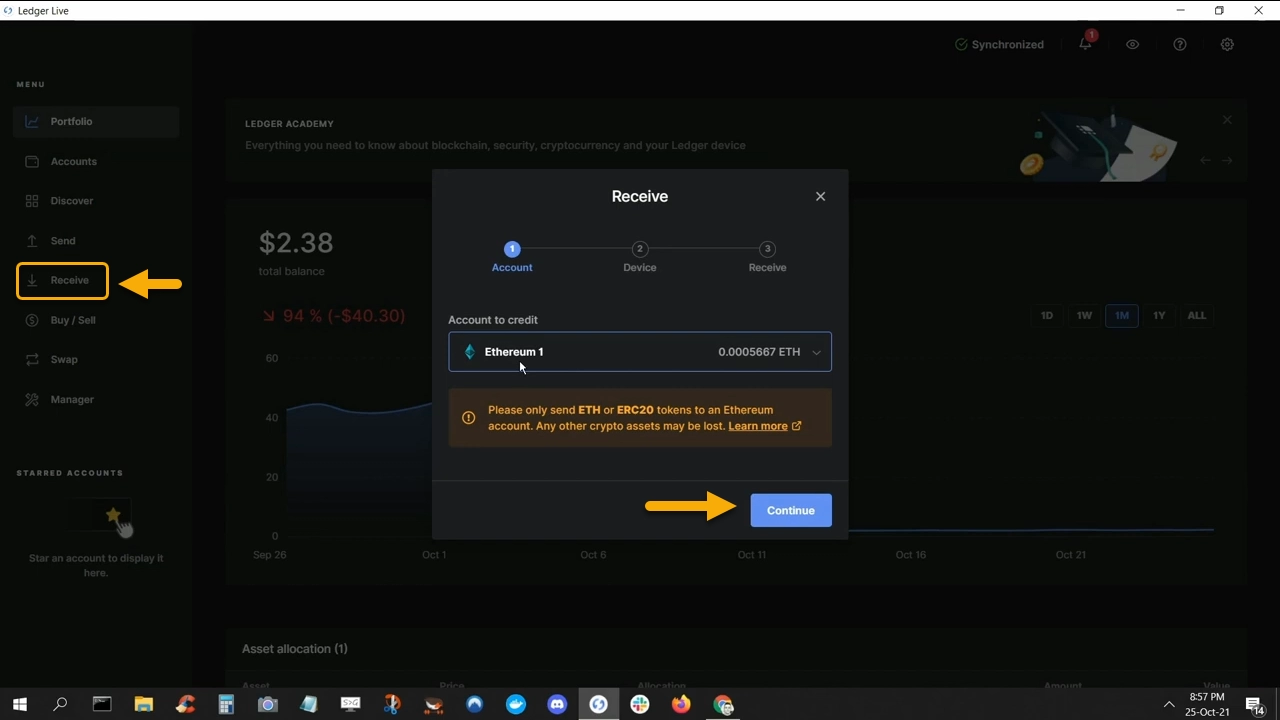This screenshot has height=720, width=1280.
Task: Open Firefox from the taskbar
Action: tap(681, 704)
